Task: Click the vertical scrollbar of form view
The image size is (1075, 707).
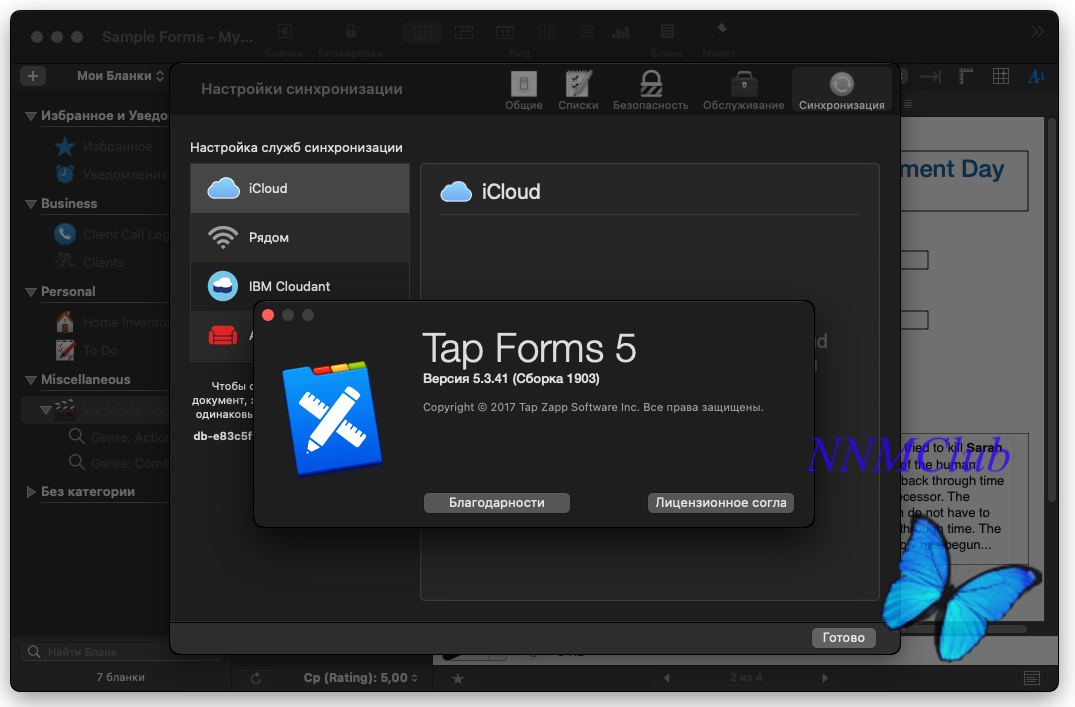Action: coord(1052,309)
